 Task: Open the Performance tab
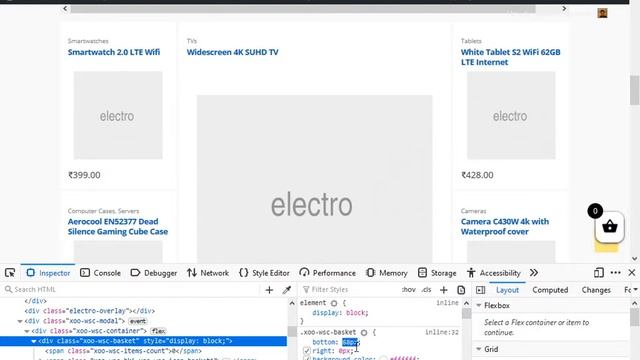click(x=327, y=273)
